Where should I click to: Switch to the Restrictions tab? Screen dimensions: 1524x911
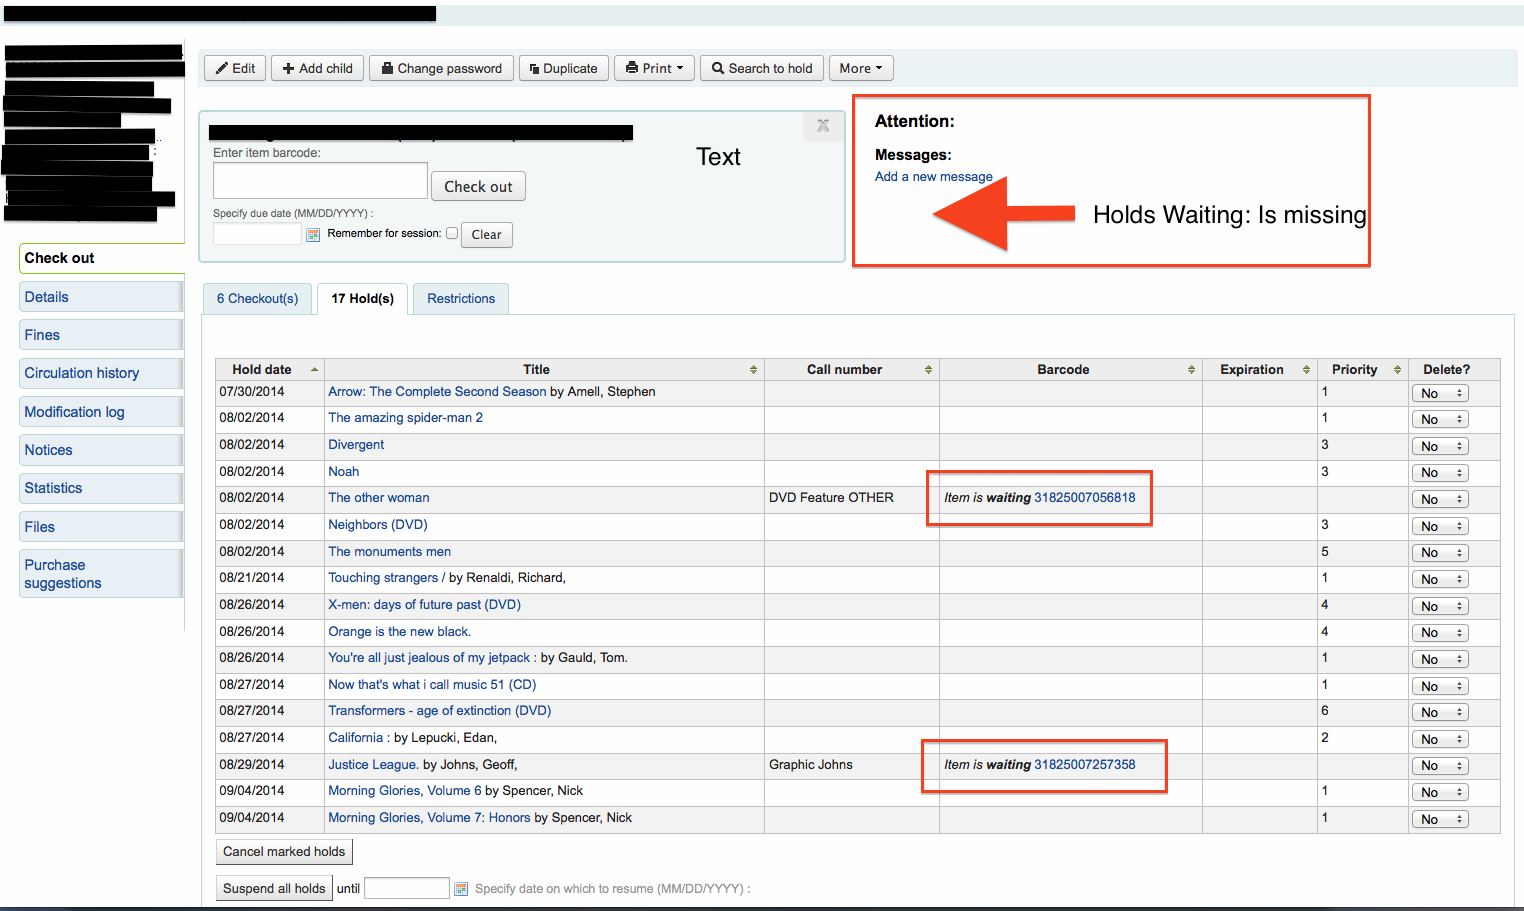461,299
